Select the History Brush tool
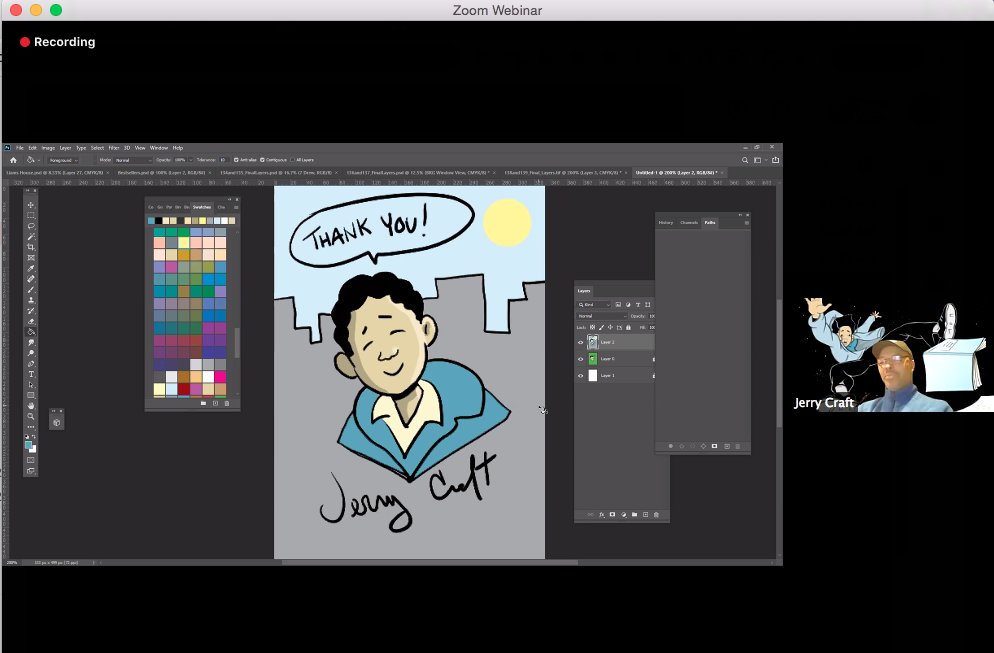This screenshot has width=994, height=653. [30, 311]
